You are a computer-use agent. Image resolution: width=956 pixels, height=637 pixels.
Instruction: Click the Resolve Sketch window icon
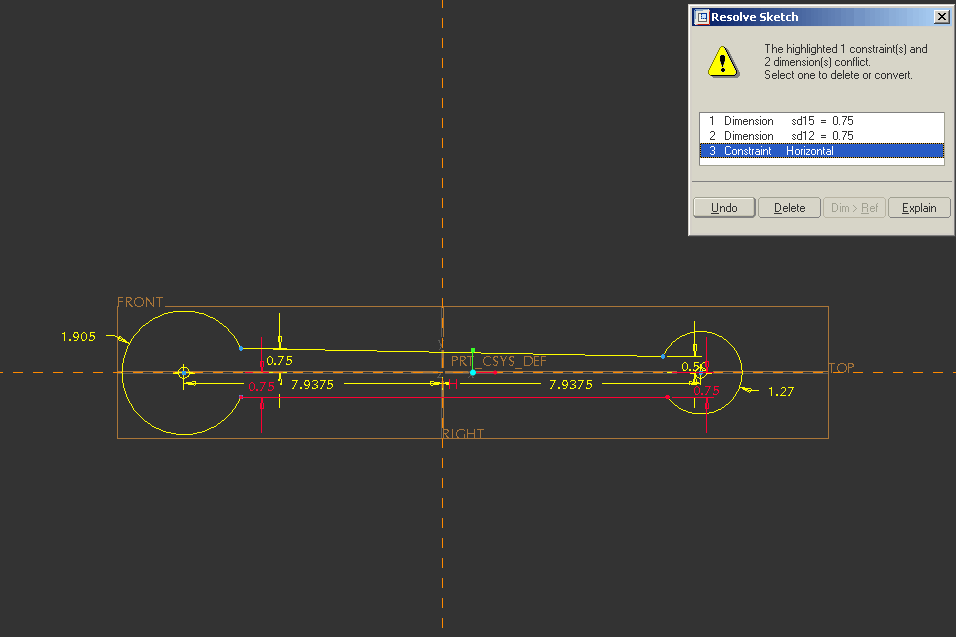point(702,17)
